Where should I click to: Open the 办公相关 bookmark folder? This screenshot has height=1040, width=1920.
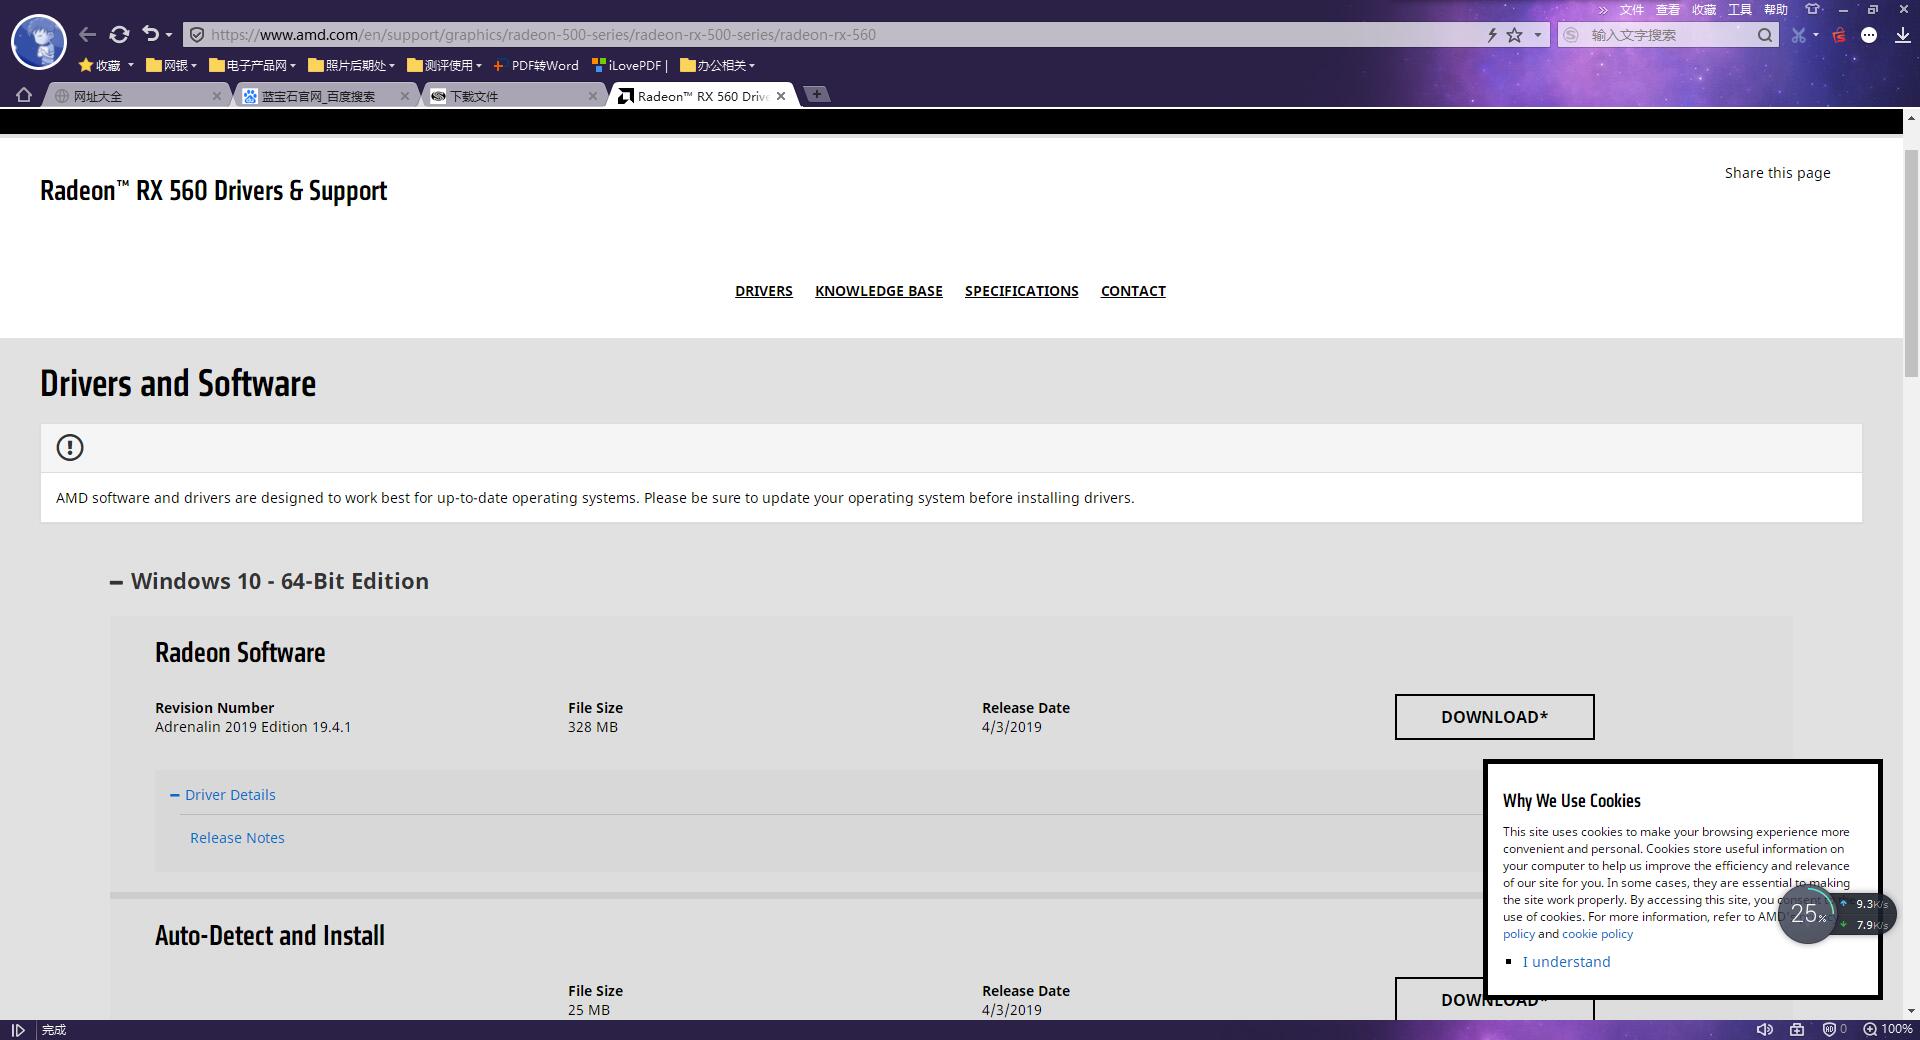coord(717,66)
